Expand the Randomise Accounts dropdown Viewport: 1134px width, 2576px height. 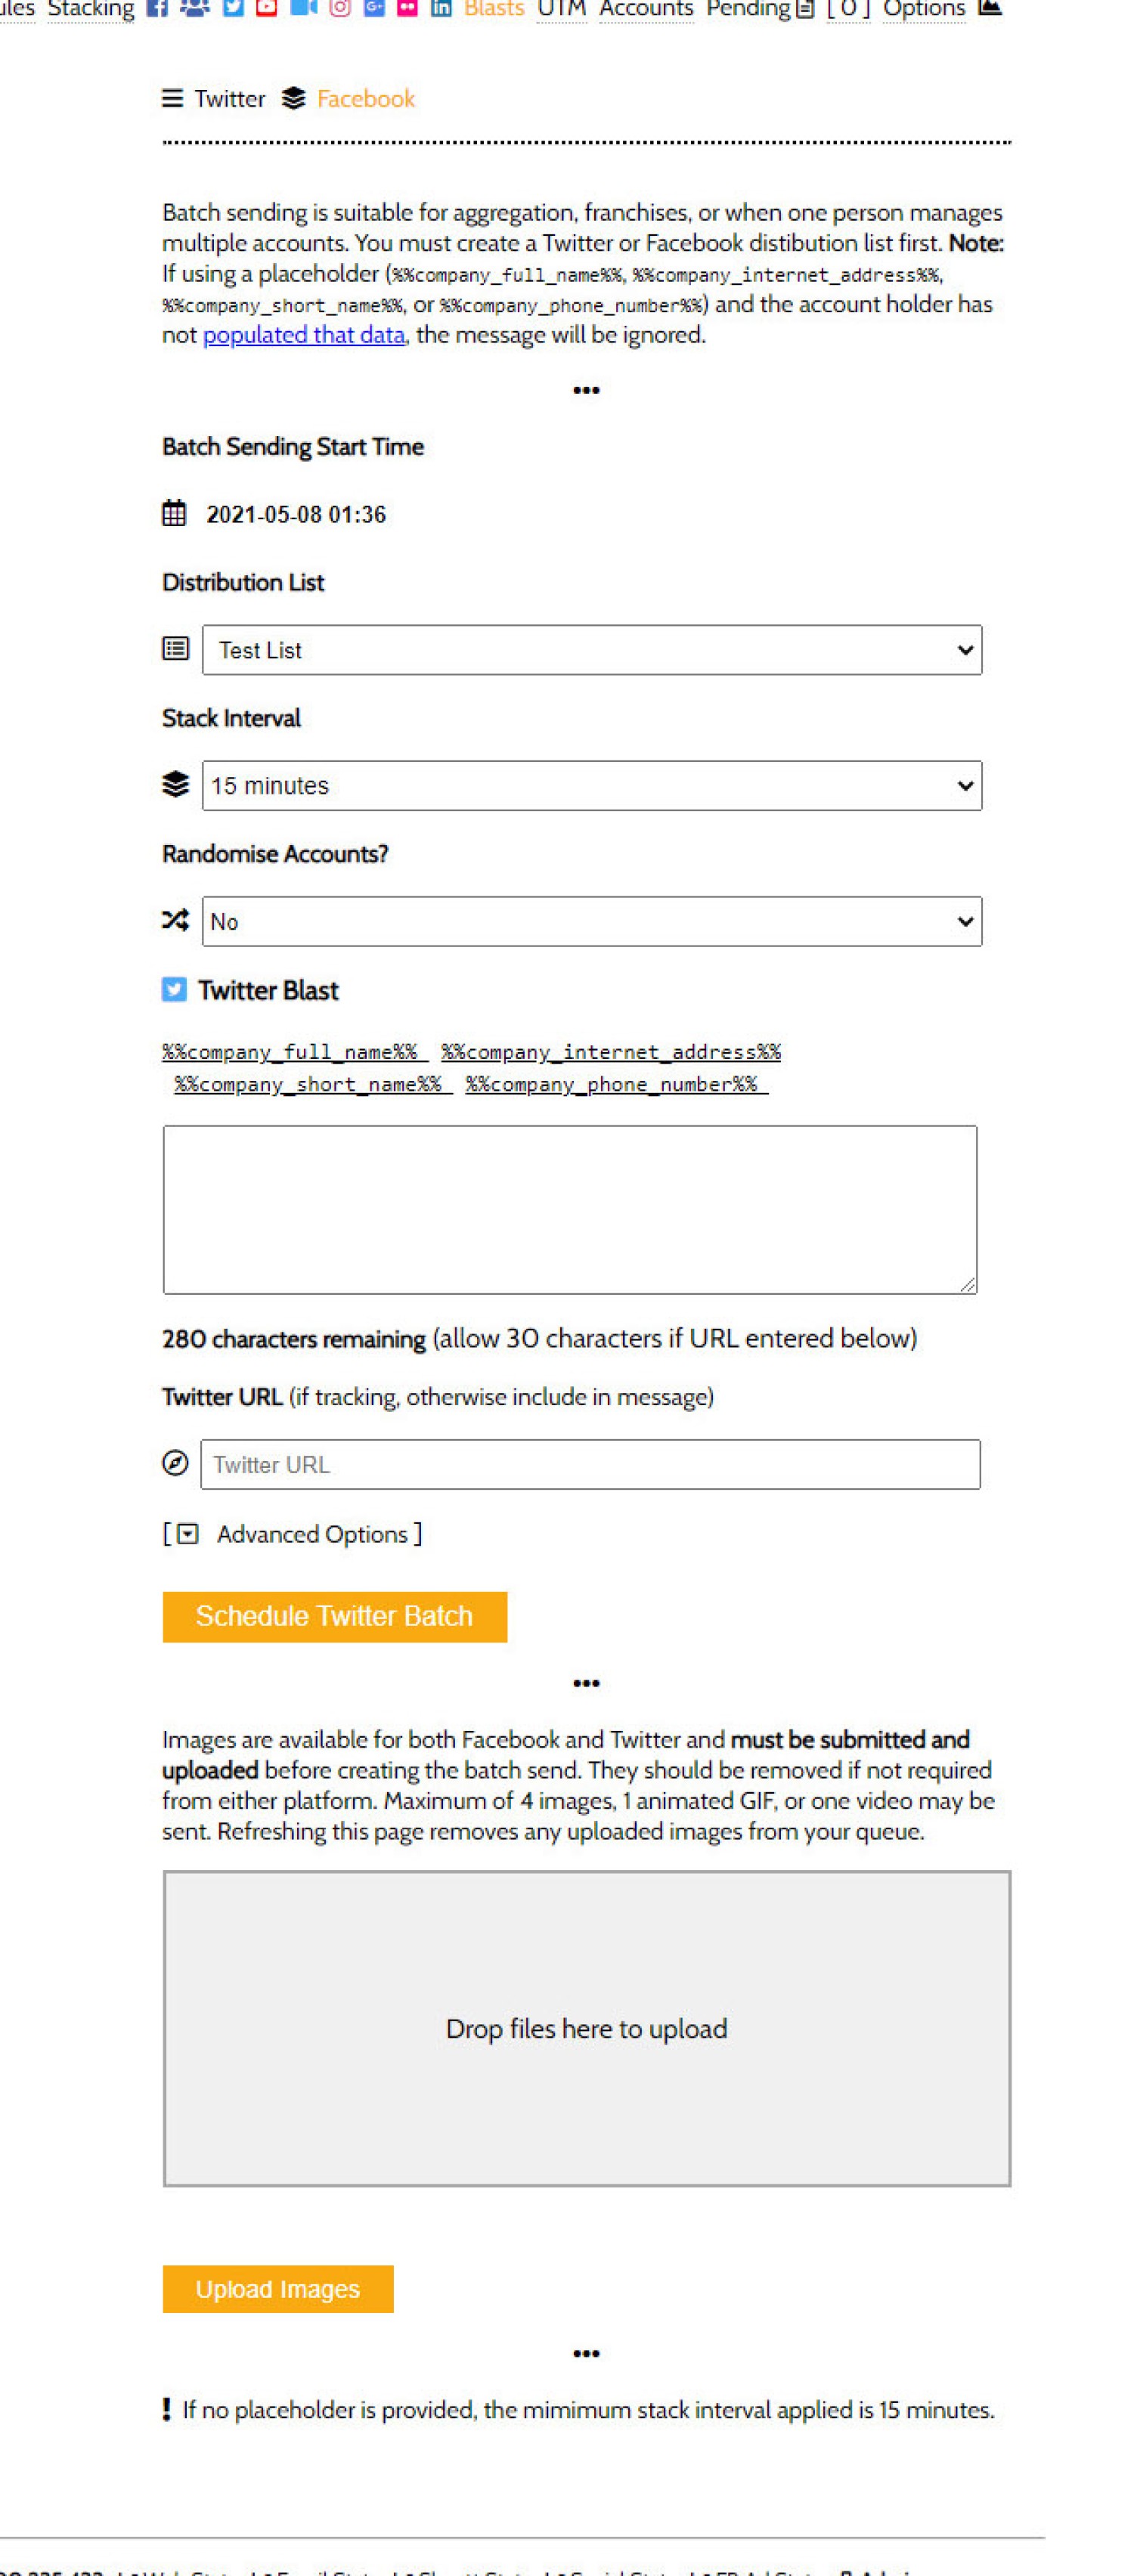point(591,922)
